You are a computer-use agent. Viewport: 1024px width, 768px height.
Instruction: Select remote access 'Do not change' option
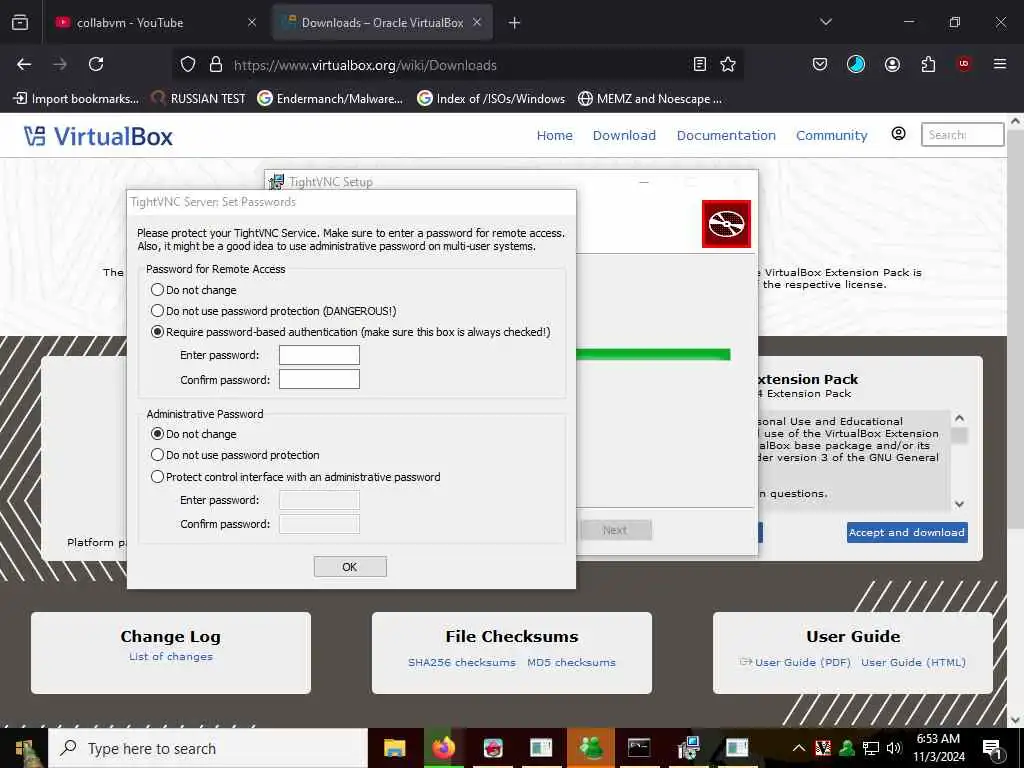click(193, 290)
